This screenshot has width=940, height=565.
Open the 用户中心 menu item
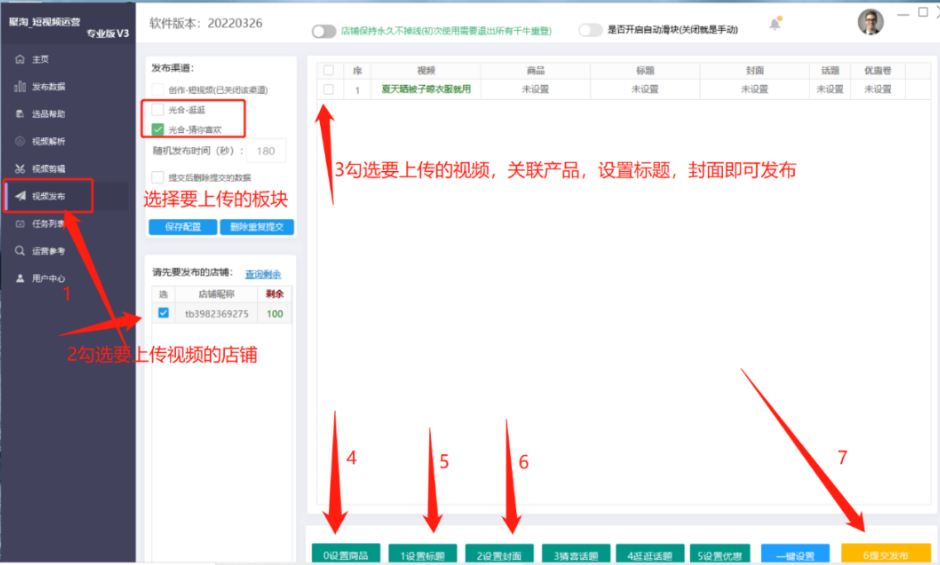tap(49, 278)
